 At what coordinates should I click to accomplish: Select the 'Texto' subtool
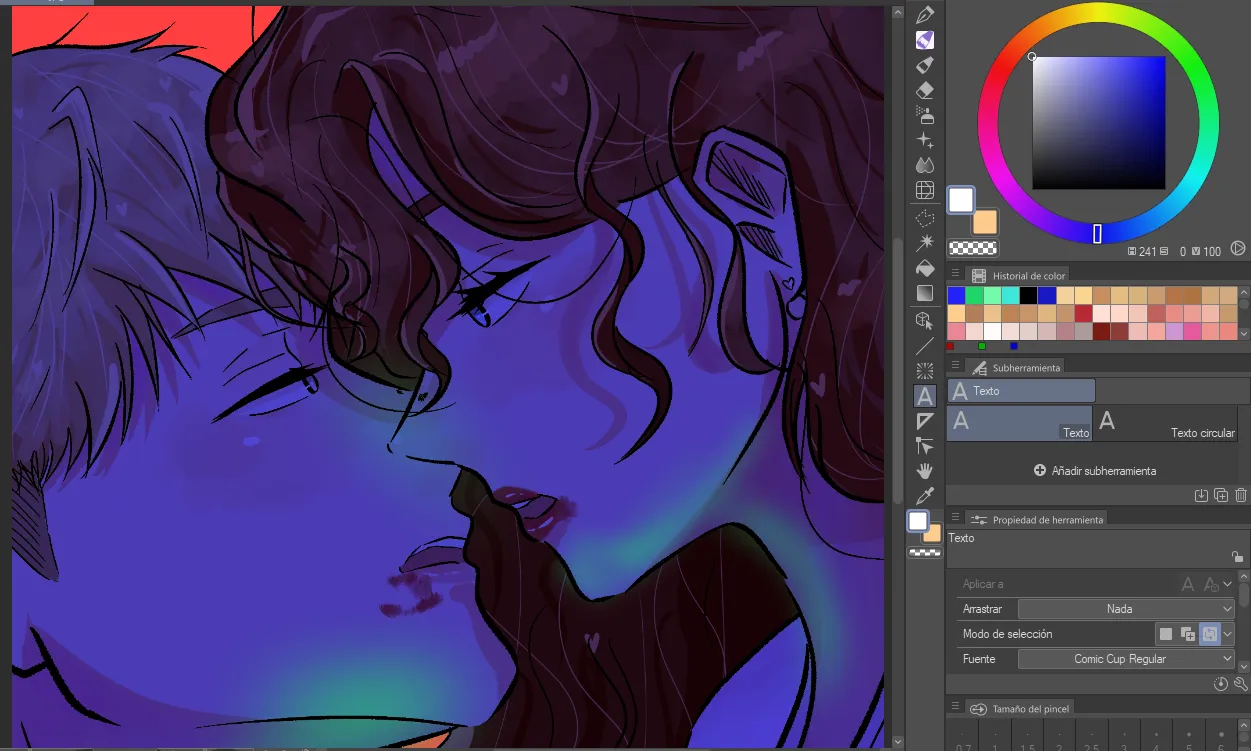(x=1019, y=423)
